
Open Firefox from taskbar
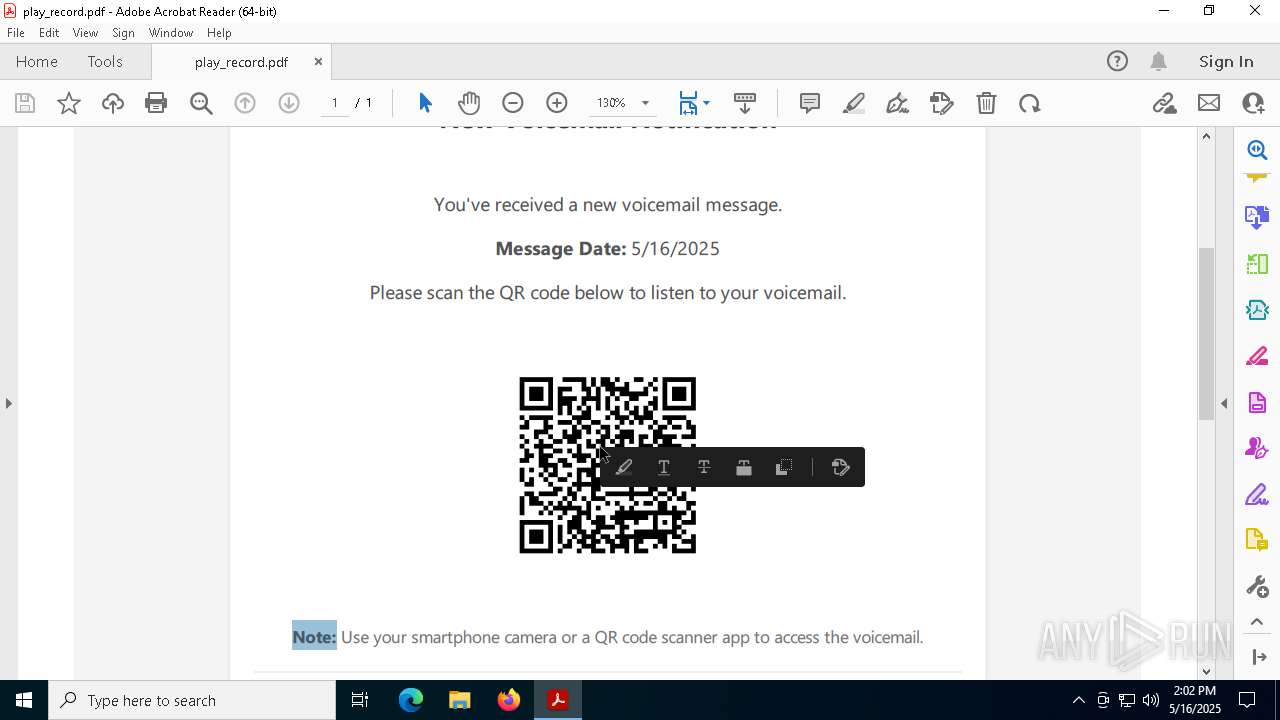pos(508,700)
